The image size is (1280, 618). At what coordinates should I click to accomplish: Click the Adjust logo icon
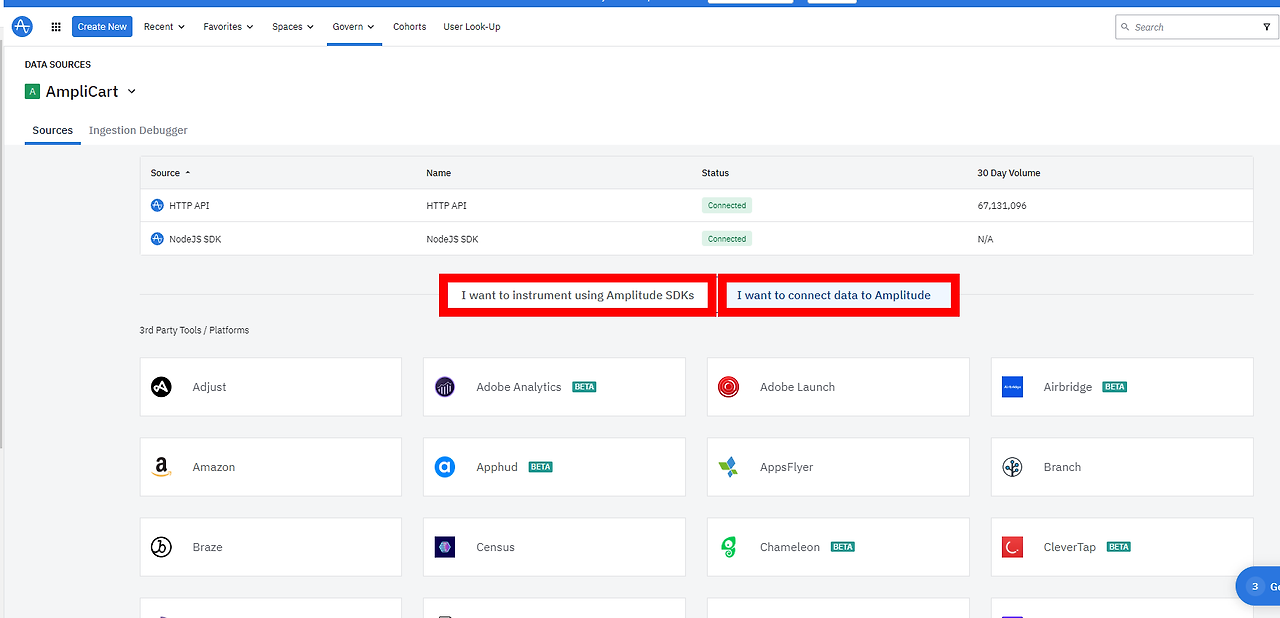tap(161, 387)
